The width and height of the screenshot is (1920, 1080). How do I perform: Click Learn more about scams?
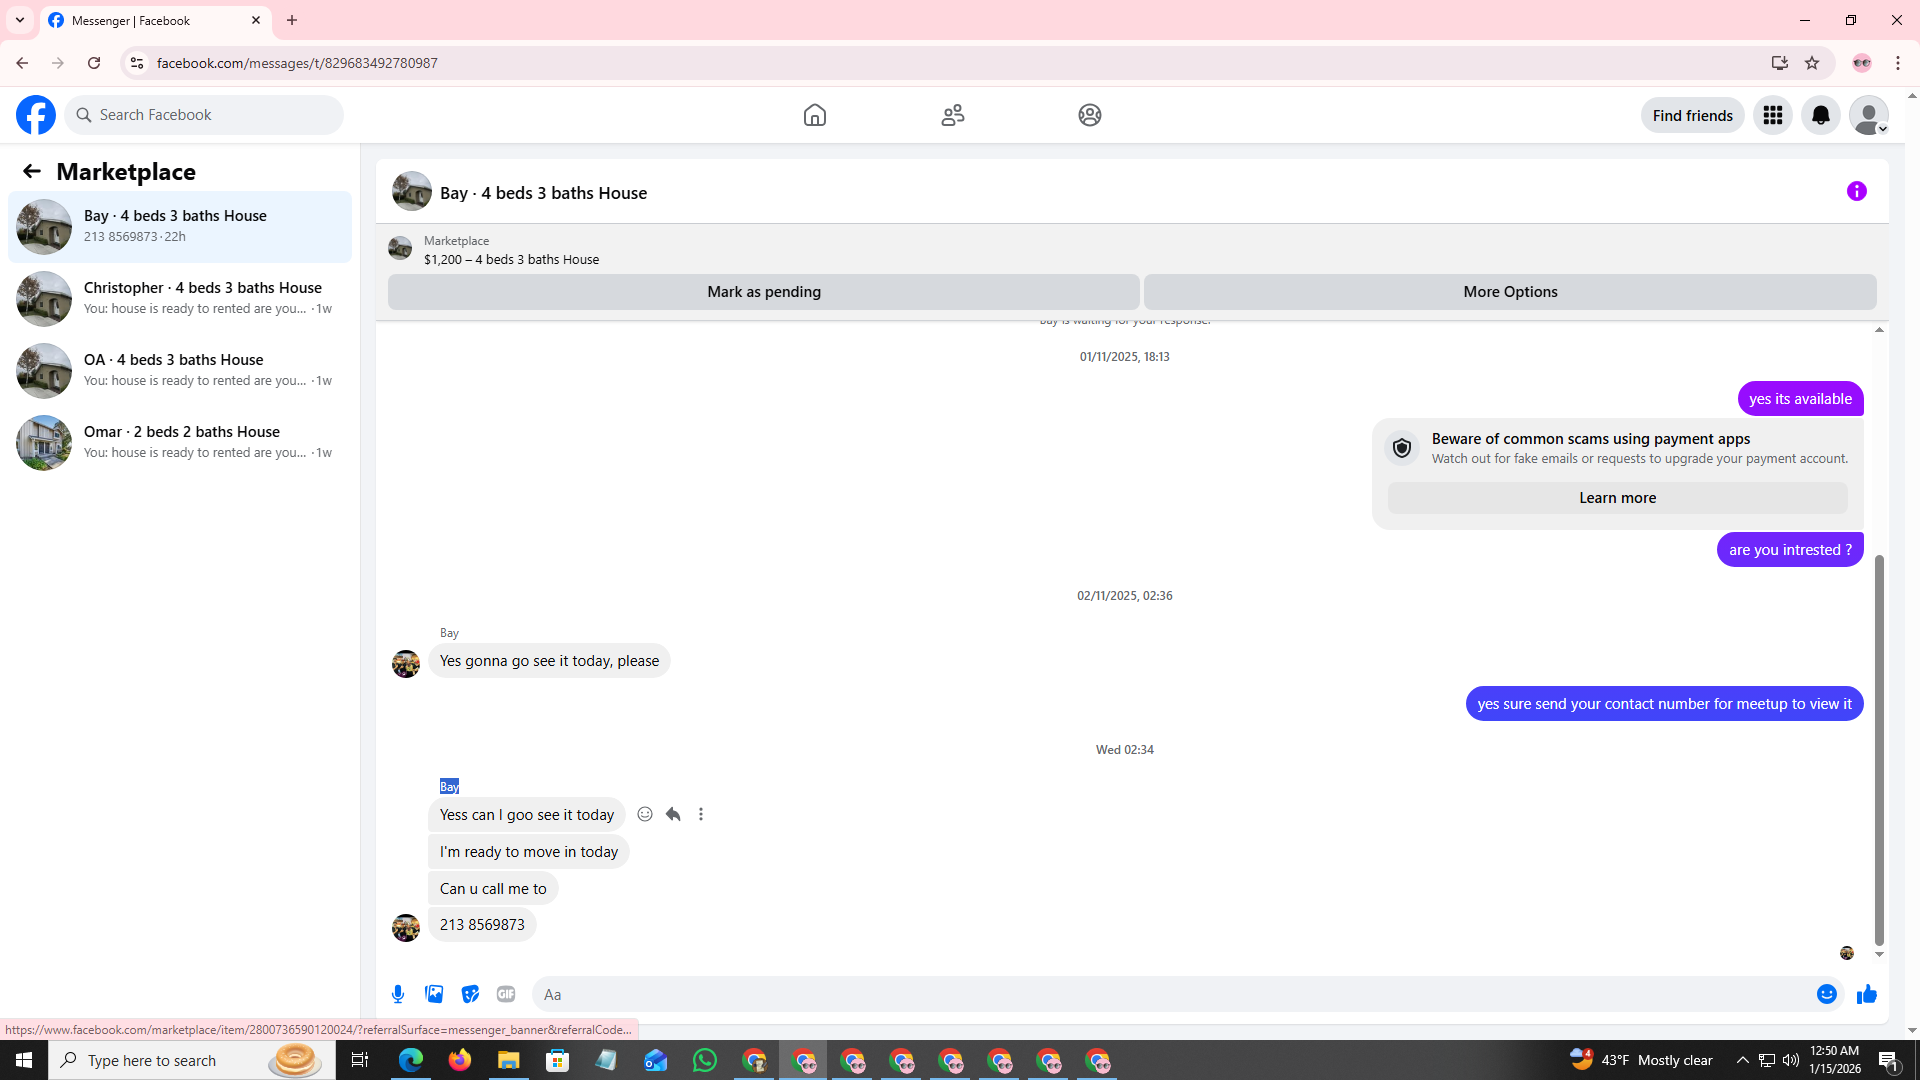pyautogui.click(x=1617, y=498)
